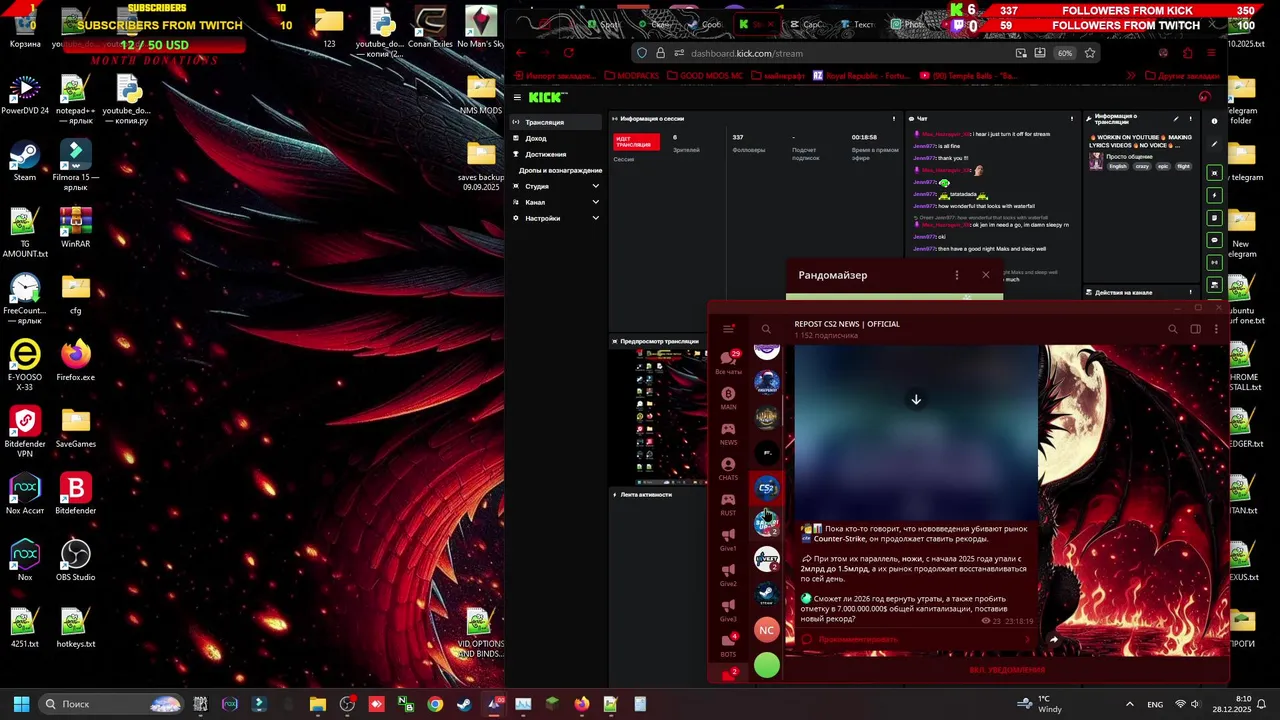The image size is (1280, 720).
Task: Close the Рандомайзер panel
Action: click(x=985, y=275)
